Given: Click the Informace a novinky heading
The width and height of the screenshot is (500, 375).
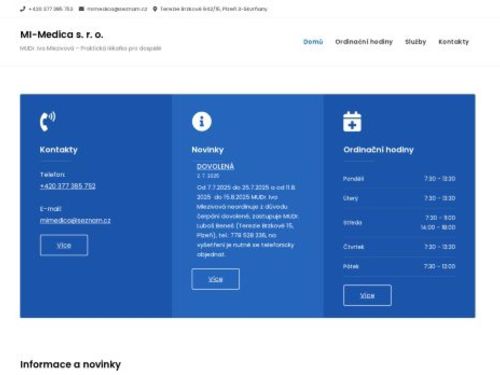Looking at the screenshot, I should click(x=70, y=364).
